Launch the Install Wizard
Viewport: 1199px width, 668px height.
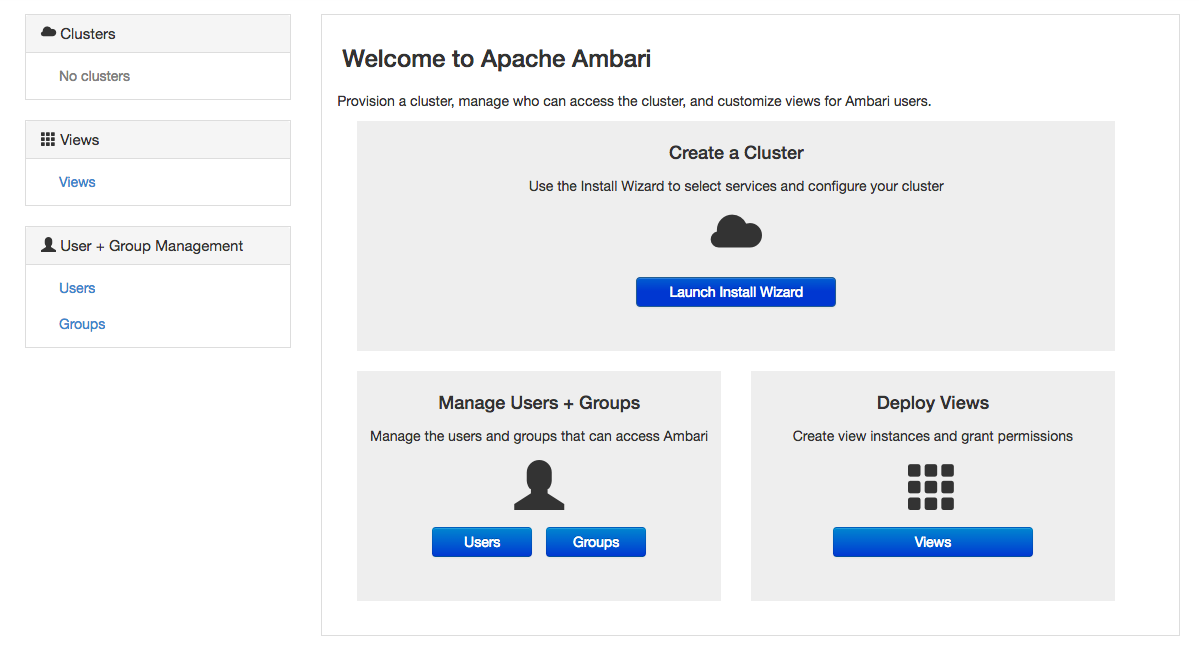coord(736,291)
